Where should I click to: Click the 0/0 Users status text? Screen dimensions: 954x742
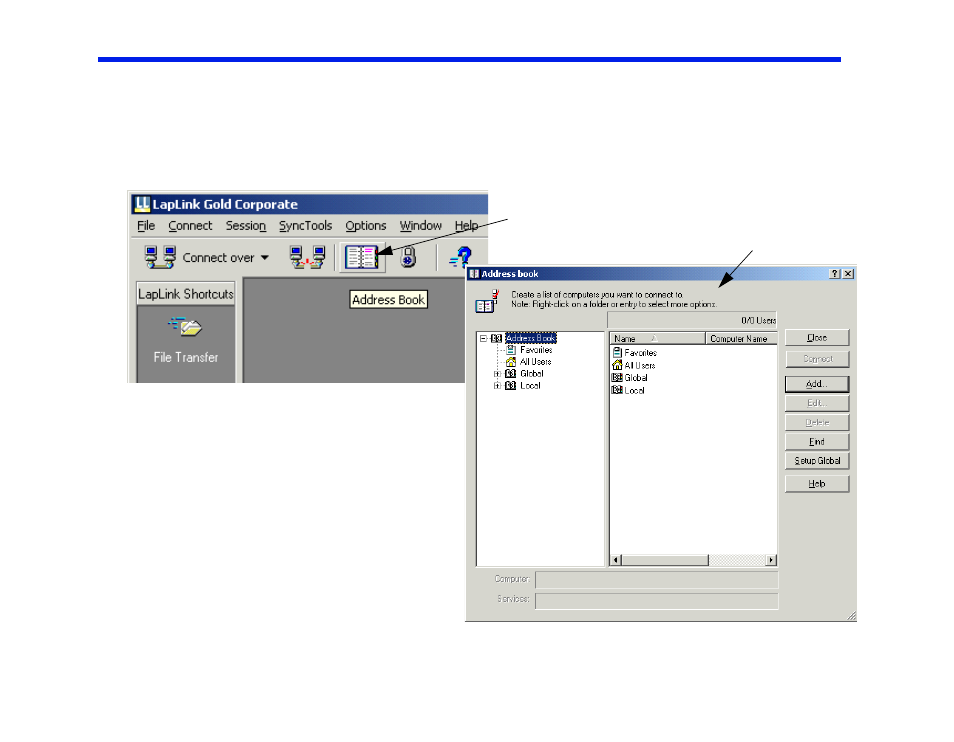click(x=758, y=321)
